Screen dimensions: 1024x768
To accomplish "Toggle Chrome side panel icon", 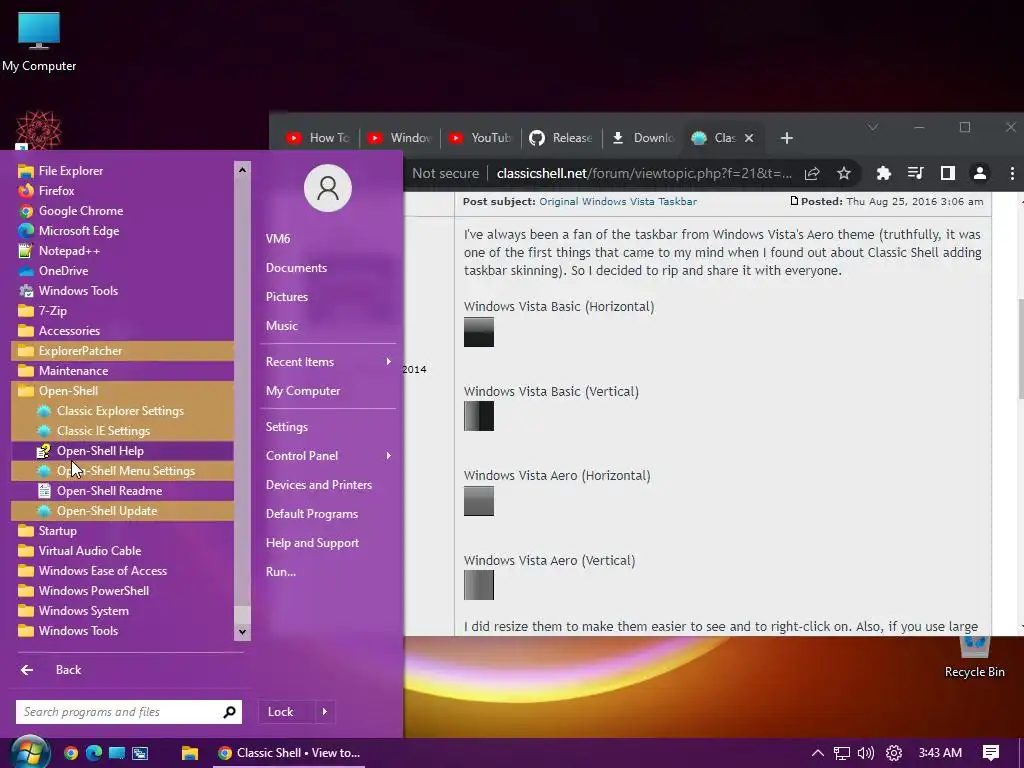I will tap(948, 173).
